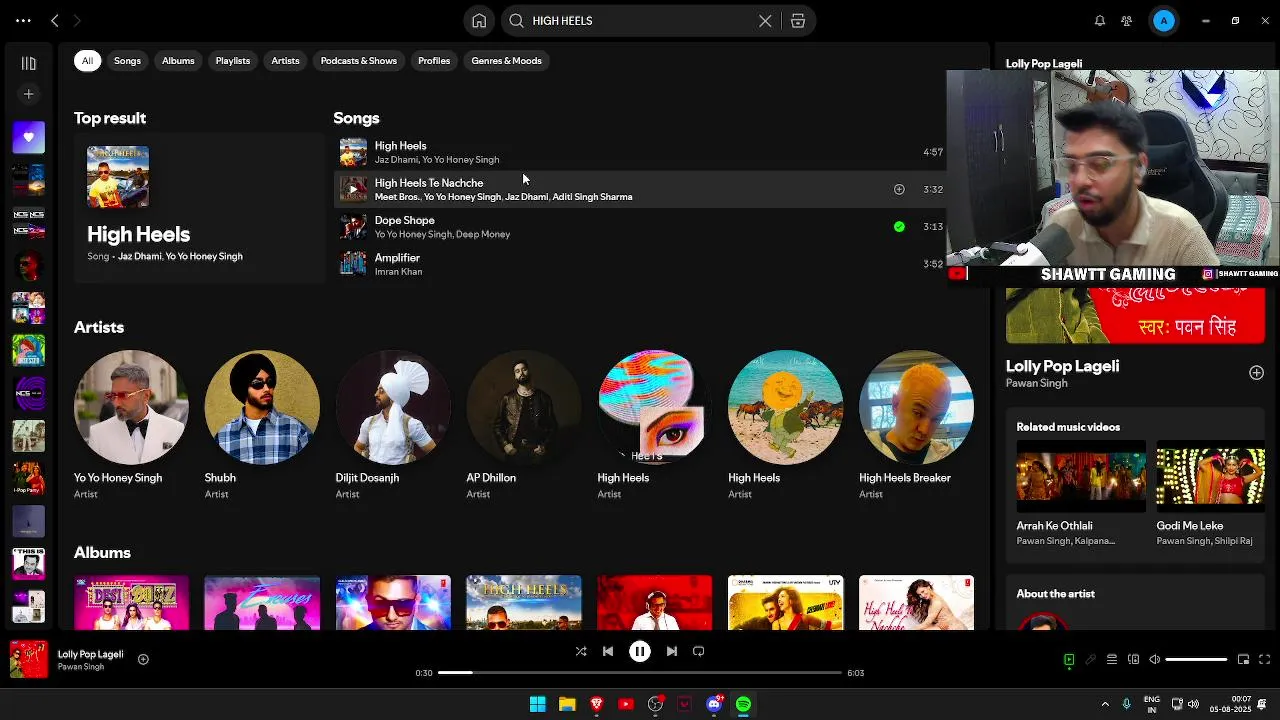Open the notifications bell
This screenshot has height=720, width=1280.
pos(1099,21)
